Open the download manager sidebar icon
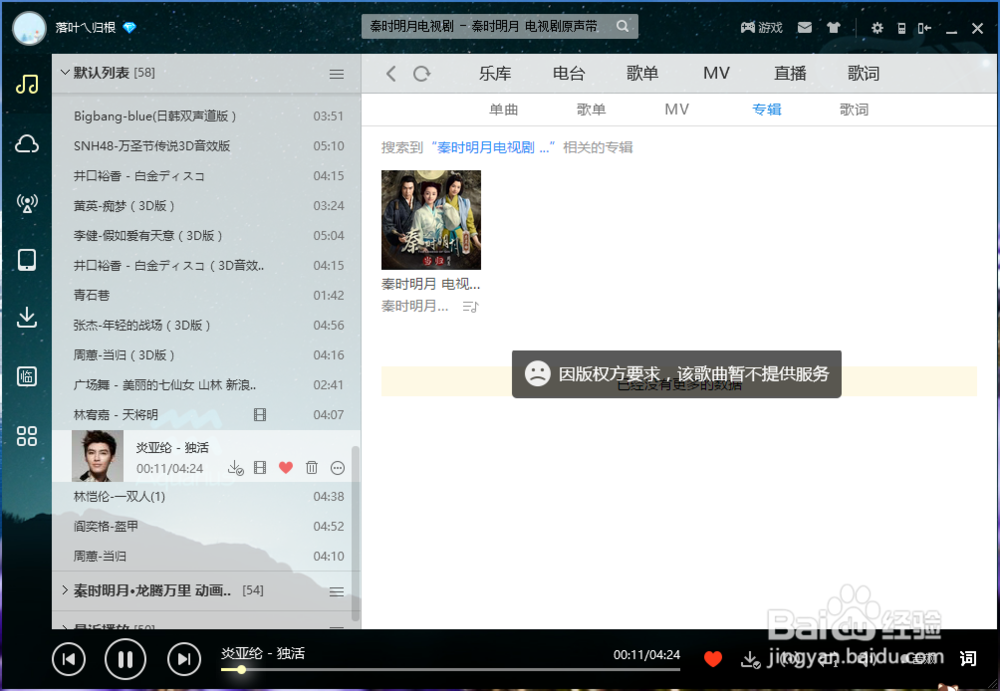This screenshot has height=691, width=1000. (x=27, y=317)
